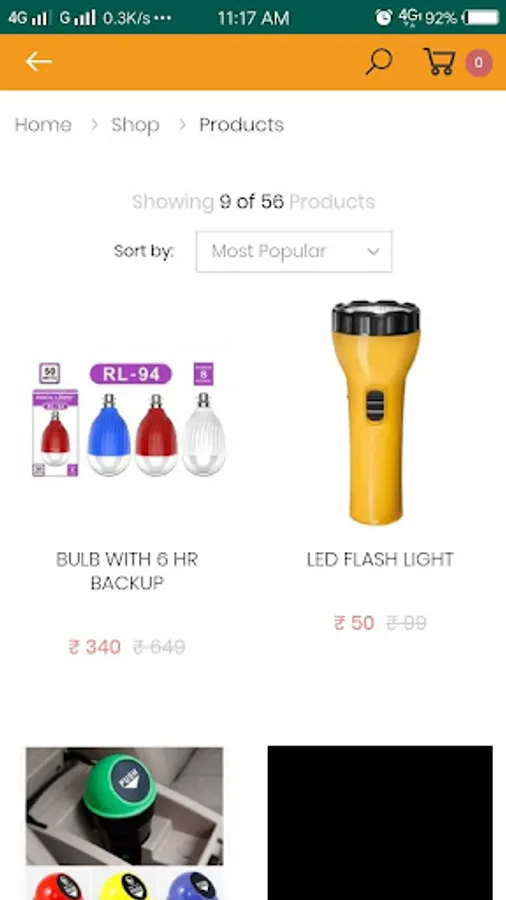Tap the ₹ 340 bulb price
The height and width of the screenshot is (900, 506).
[x=95, y=647]
